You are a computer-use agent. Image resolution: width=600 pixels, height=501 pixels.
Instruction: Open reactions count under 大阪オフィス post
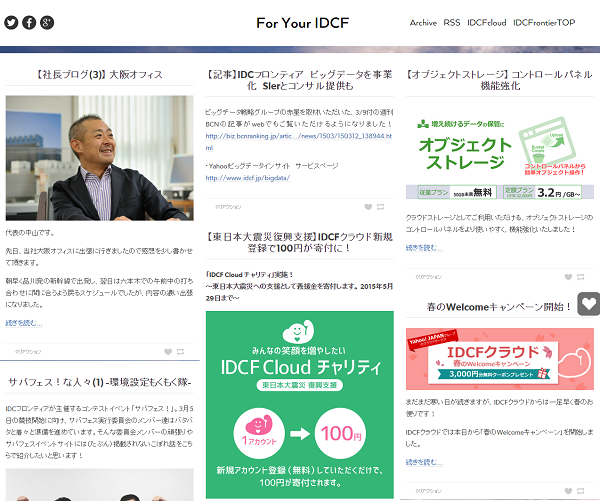pos(28,352)
